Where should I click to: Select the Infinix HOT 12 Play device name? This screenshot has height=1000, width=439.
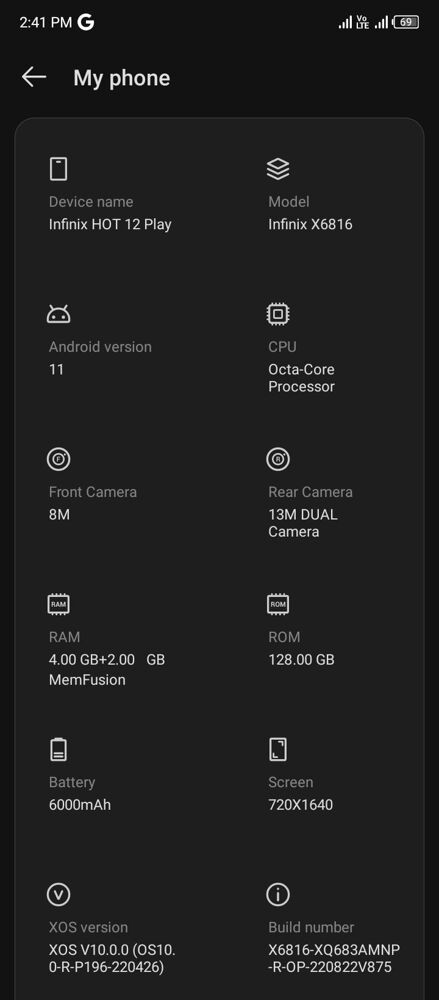110,224
